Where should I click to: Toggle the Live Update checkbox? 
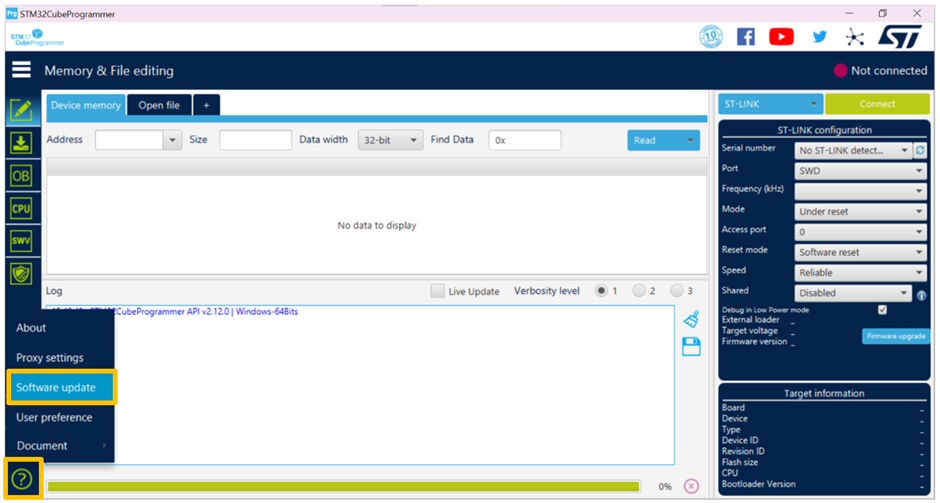438,291
